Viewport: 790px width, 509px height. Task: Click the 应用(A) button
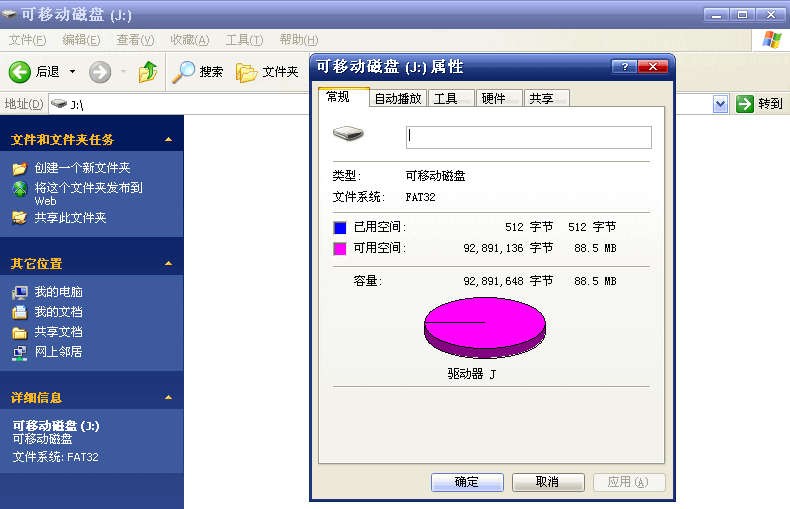pos(629,482)
